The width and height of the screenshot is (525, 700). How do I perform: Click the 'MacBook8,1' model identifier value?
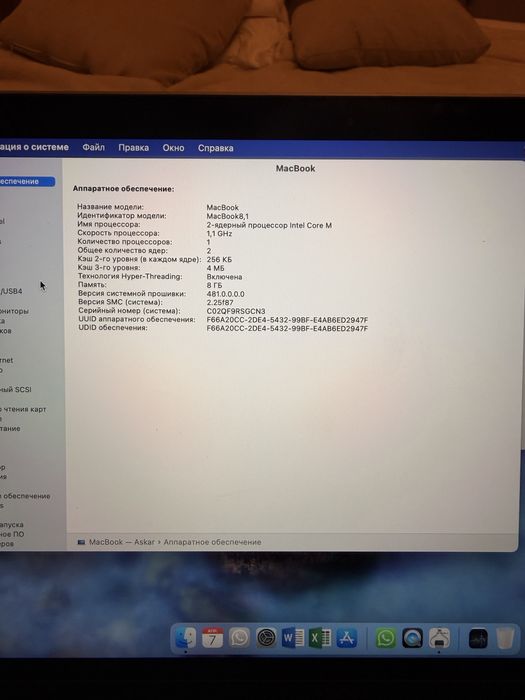pos(228,216)
